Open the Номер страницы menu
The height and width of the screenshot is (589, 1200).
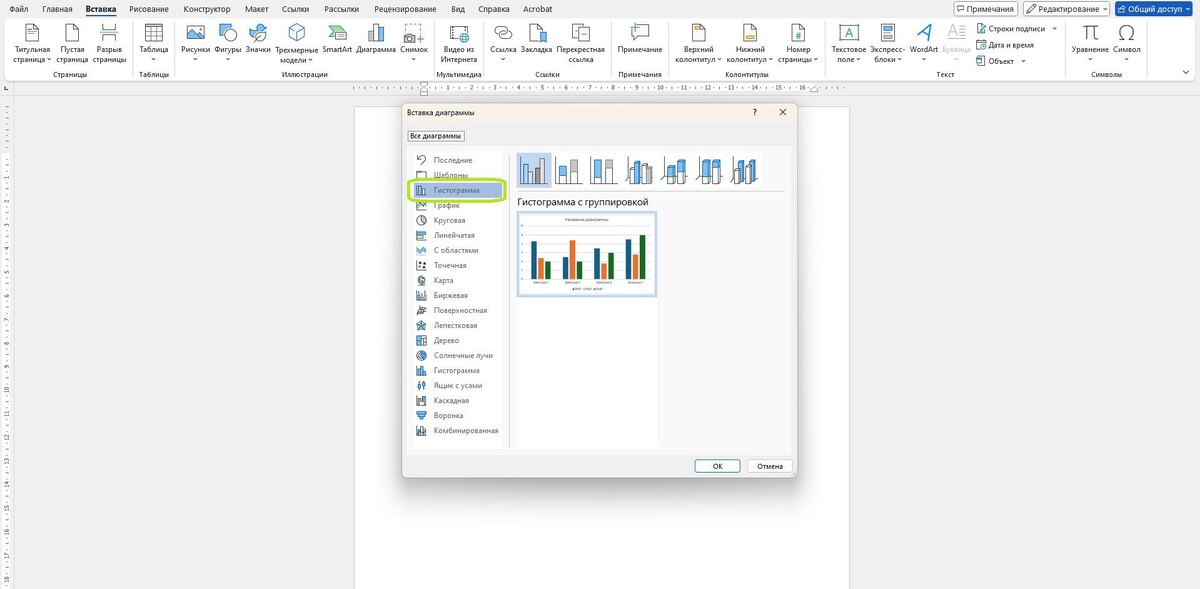coord(798,43)
